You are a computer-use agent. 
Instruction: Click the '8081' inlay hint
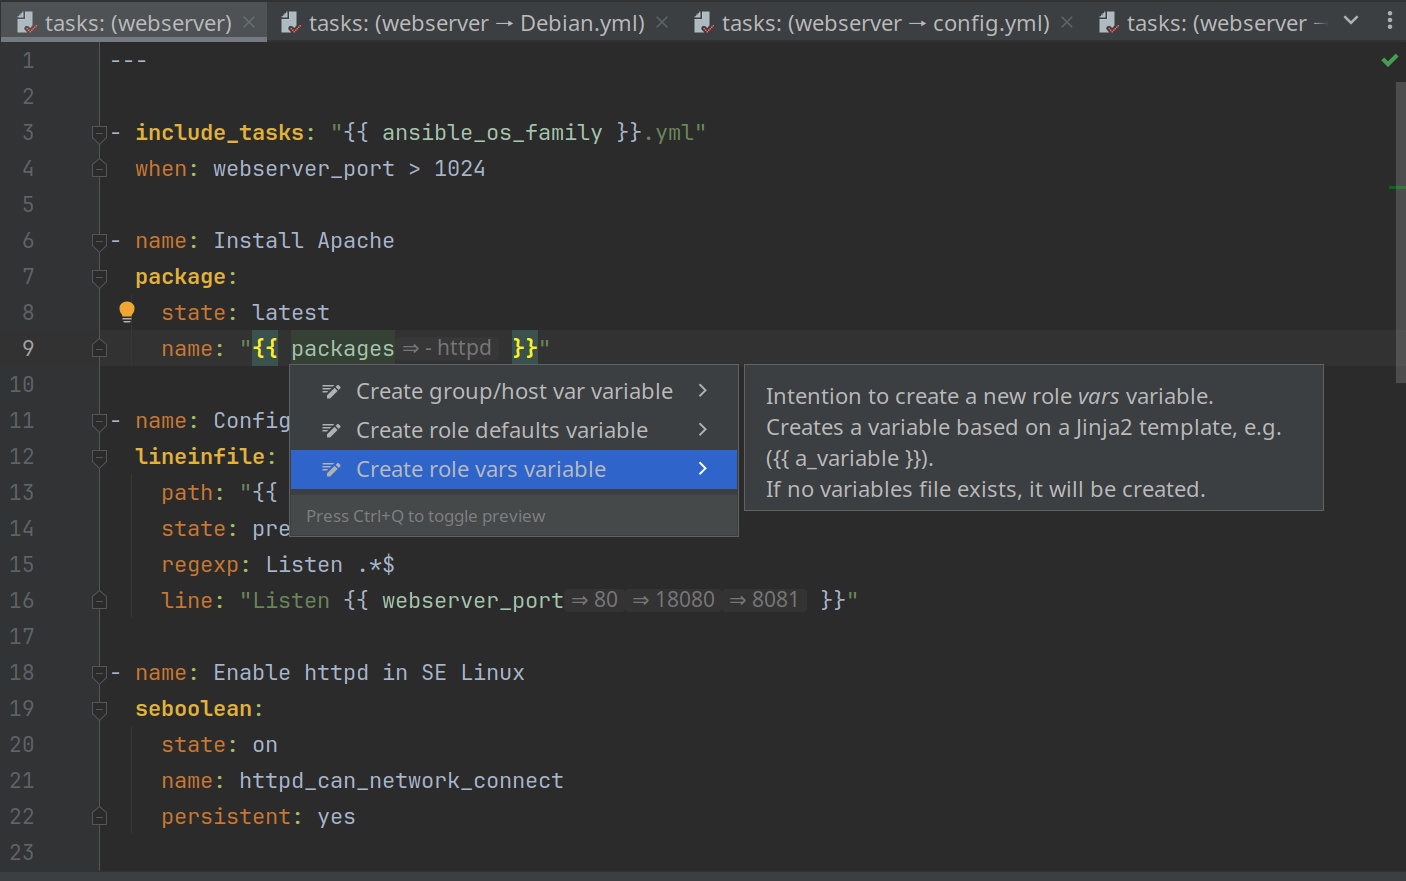[x=765, y=600]
